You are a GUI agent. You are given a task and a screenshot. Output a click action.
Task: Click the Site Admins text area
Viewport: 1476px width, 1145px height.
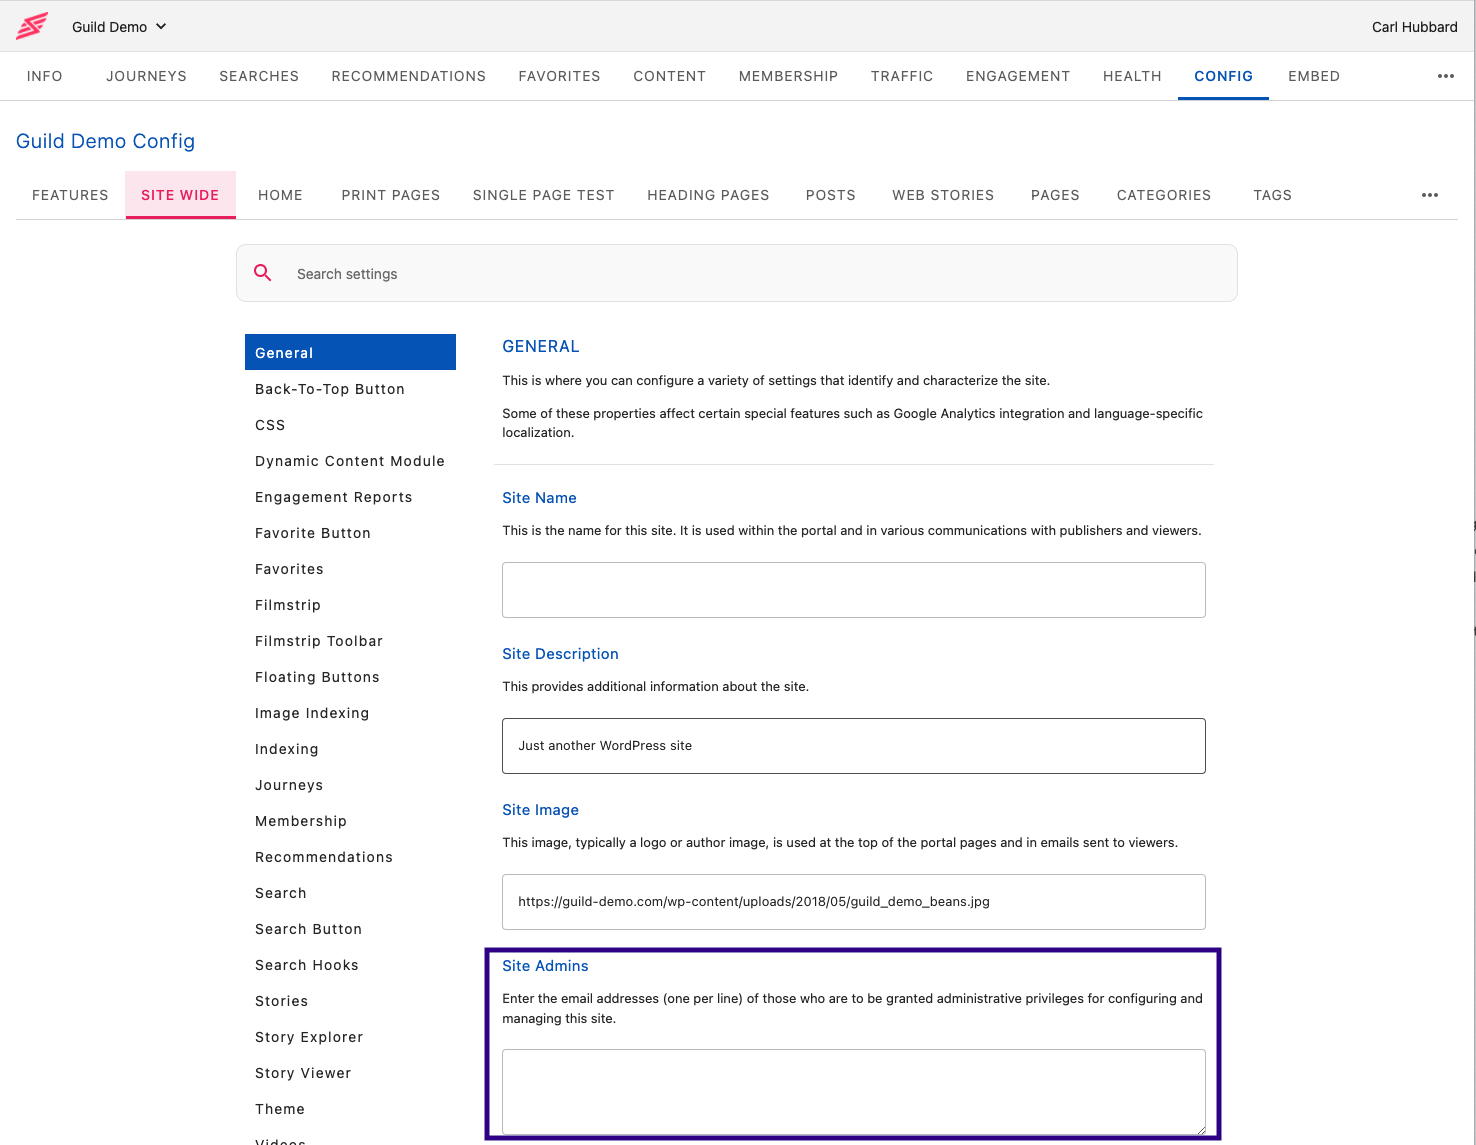pyautogui.click(x=853, y=1092)
